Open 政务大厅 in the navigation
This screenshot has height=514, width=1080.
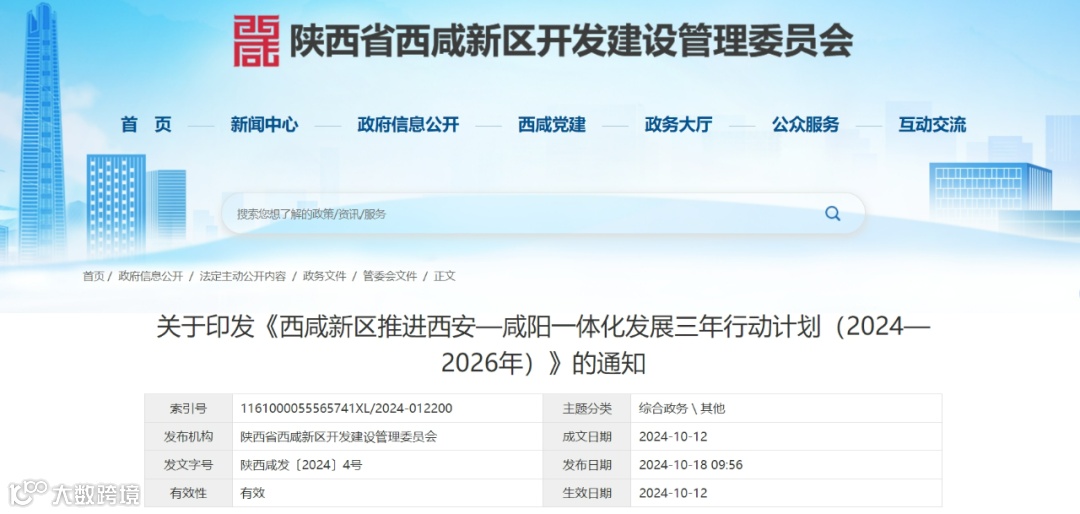[x=678, y=125]
